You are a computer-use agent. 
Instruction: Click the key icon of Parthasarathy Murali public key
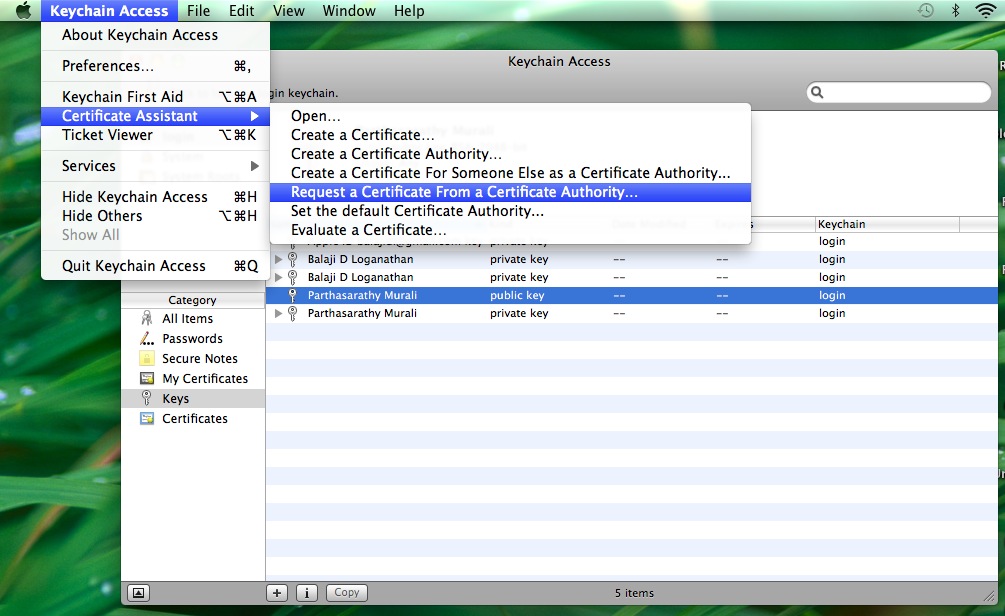tap(292, 296)
